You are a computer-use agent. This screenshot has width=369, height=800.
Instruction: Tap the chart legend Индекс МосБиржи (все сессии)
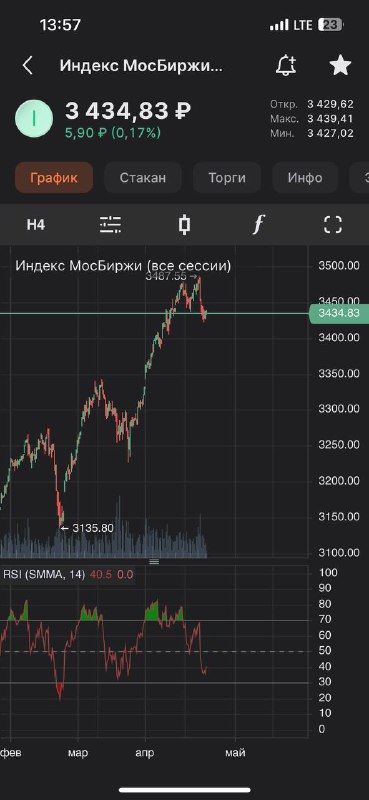tap(123, 266)
